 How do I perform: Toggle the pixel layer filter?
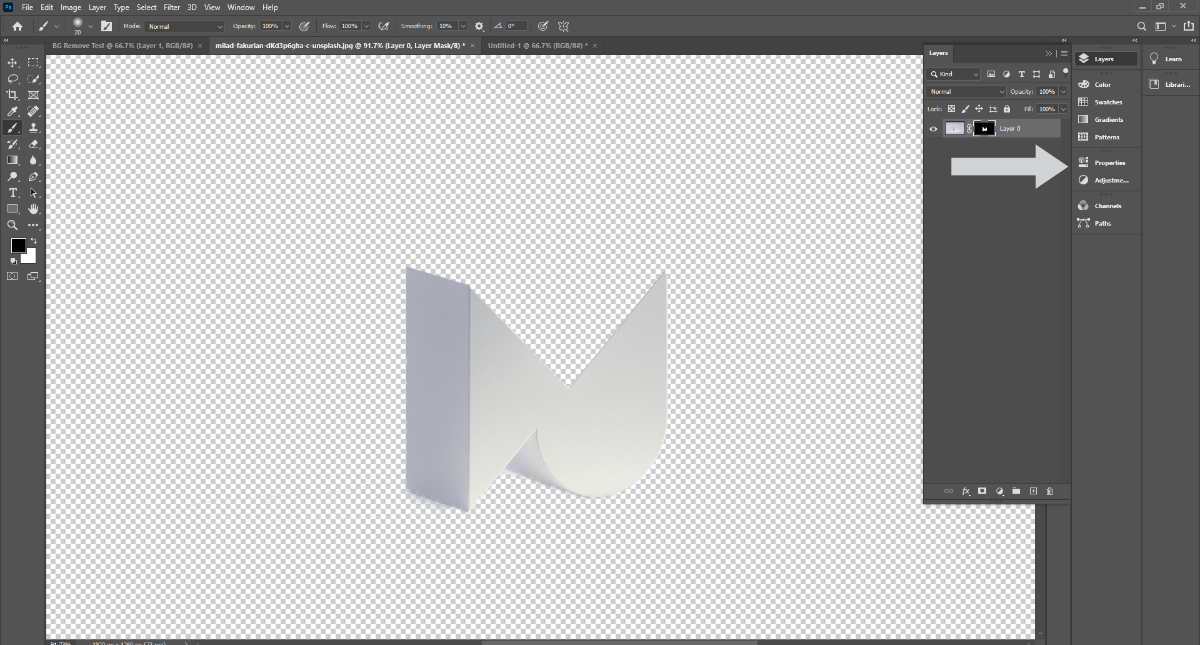coord(991,74)
